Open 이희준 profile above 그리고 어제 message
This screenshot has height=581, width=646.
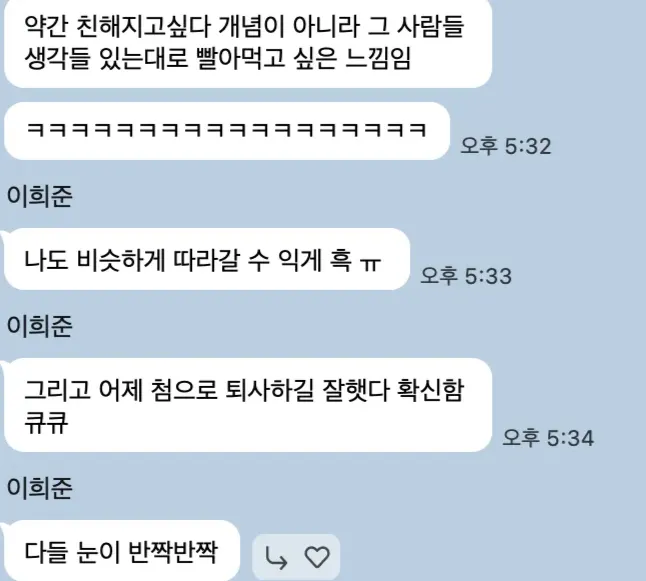point(40,327)
